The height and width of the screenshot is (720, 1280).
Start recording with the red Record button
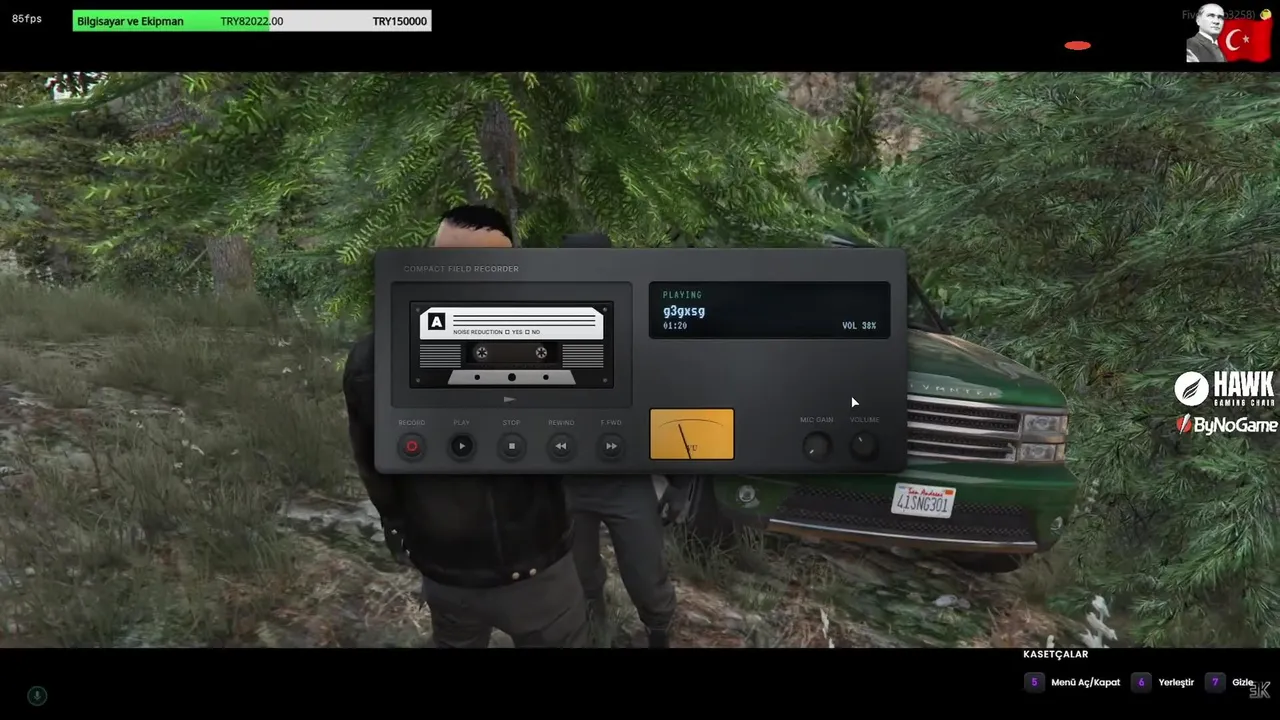[x=411, y=447]
